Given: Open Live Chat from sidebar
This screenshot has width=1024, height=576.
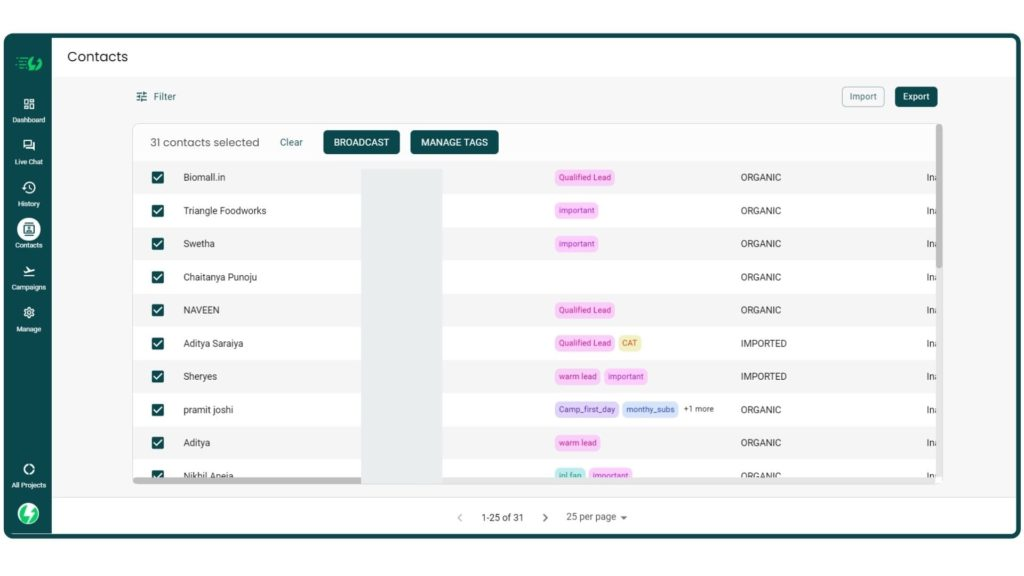Looking at the screenshot, I should coord(28,146).
